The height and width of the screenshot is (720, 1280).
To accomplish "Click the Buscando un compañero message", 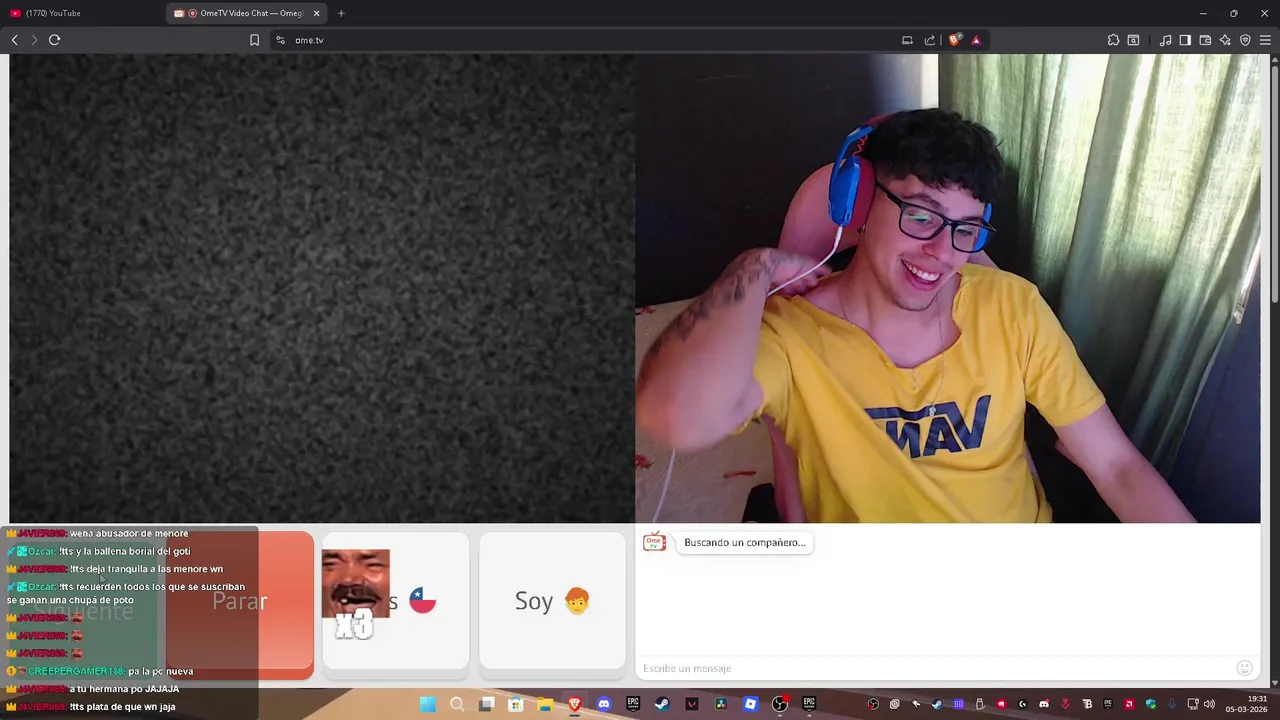I will click(745, 542).
